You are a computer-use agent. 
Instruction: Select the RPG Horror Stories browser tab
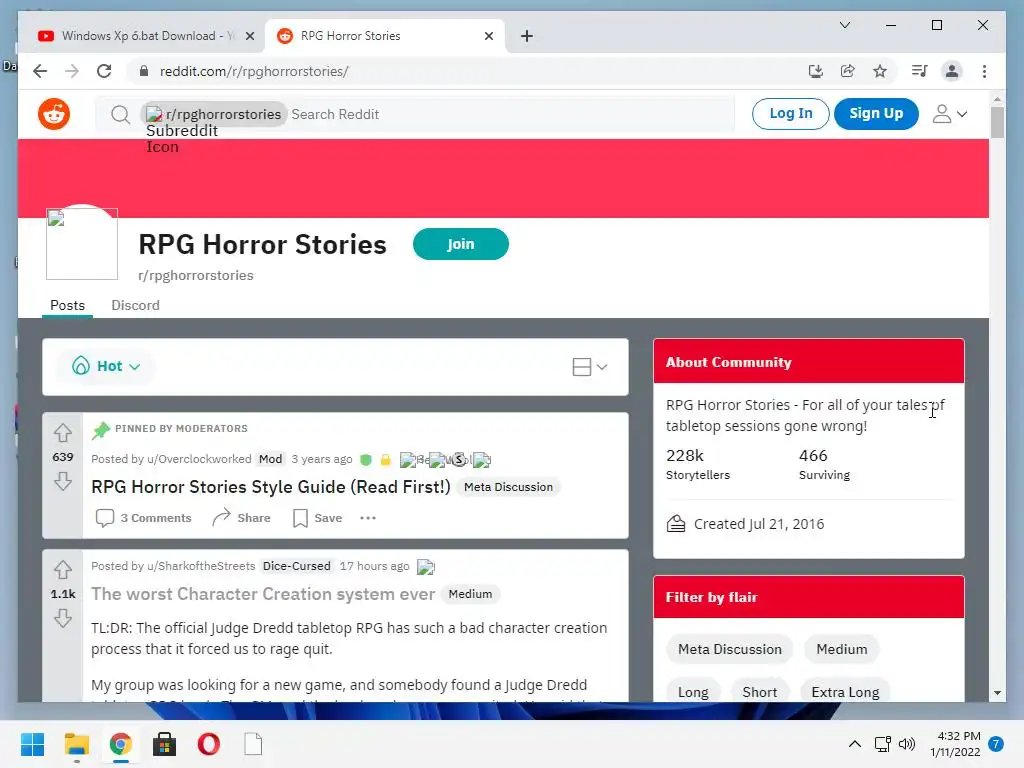click(x=385, y=36)
